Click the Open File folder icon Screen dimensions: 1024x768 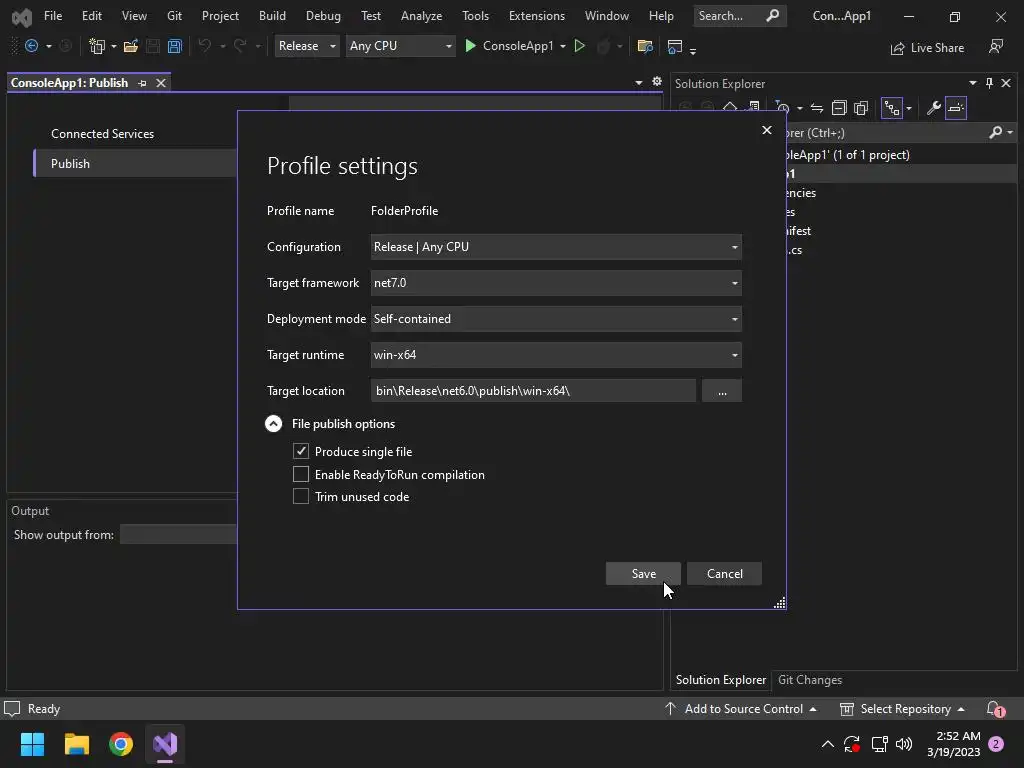coord(131,46)
